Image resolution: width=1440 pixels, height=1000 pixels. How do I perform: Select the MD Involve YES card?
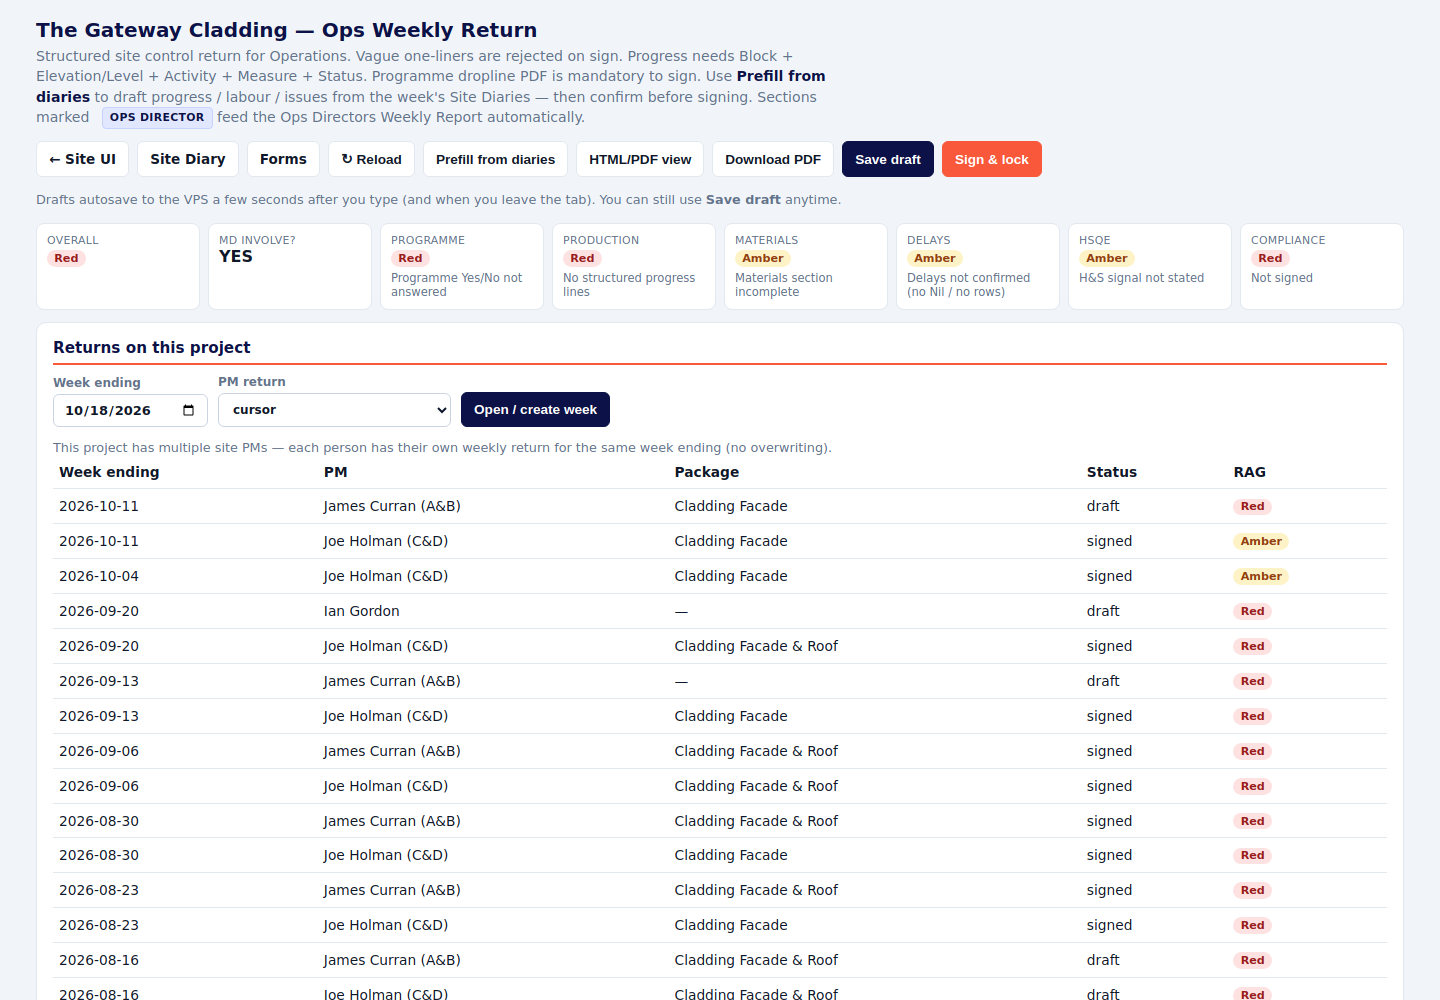coord(290,266)
